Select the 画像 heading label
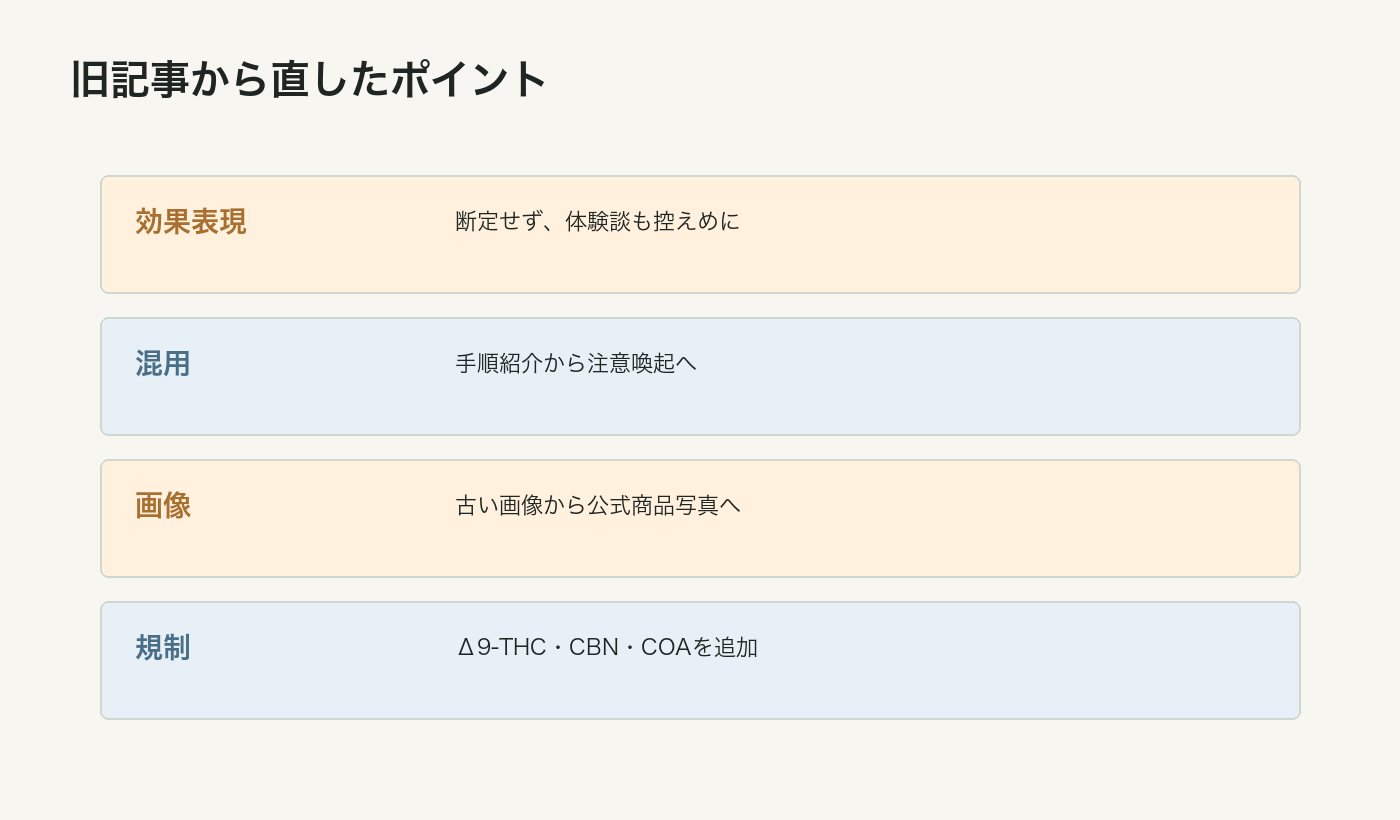This screenshot has height=820, width=1400. click(x=163, y=506)
